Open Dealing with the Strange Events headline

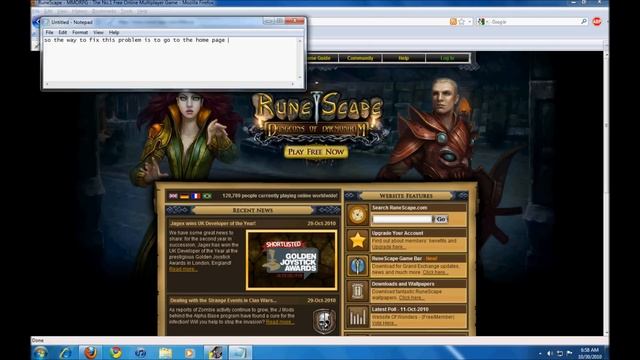click(x=223, y=300)
